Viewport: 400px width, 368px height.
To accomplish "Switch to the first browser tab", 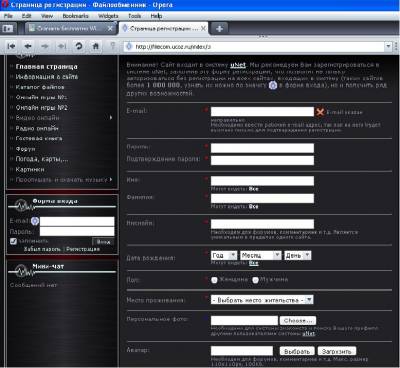I will point(67,29).
